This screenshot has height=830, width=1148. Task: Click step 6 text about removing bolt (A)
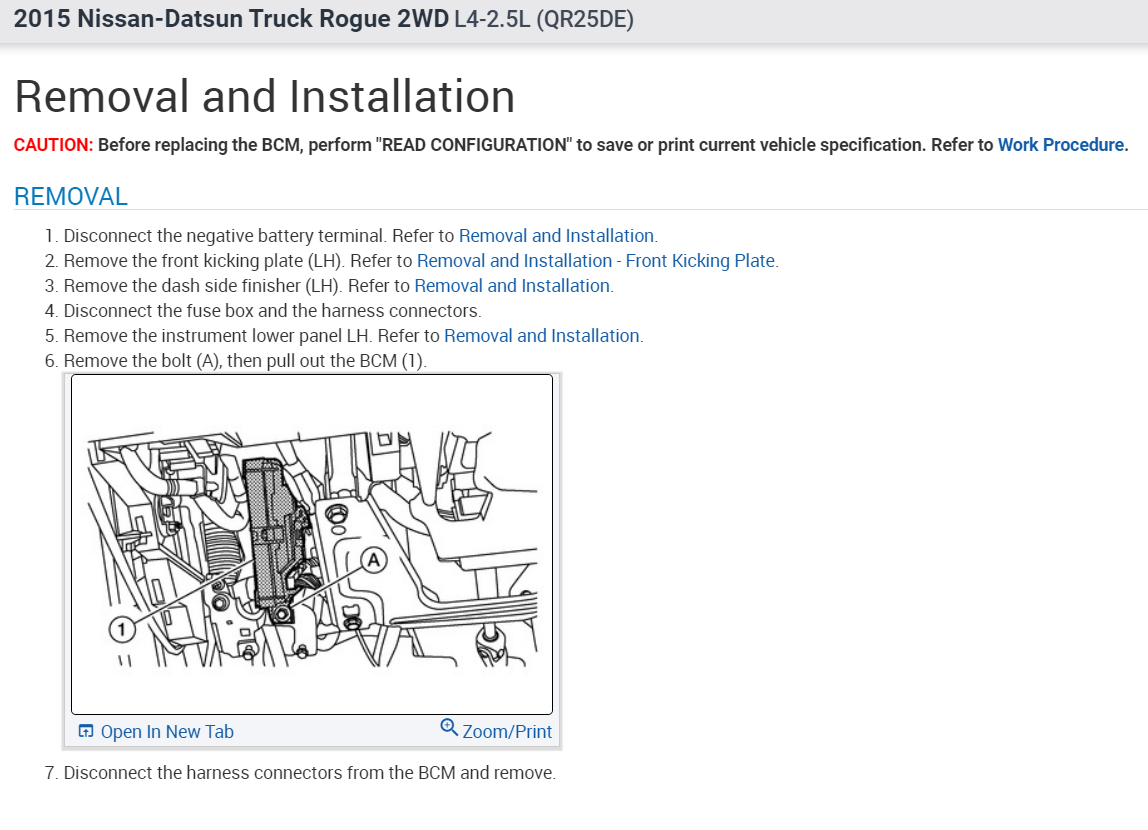[245, 360]
